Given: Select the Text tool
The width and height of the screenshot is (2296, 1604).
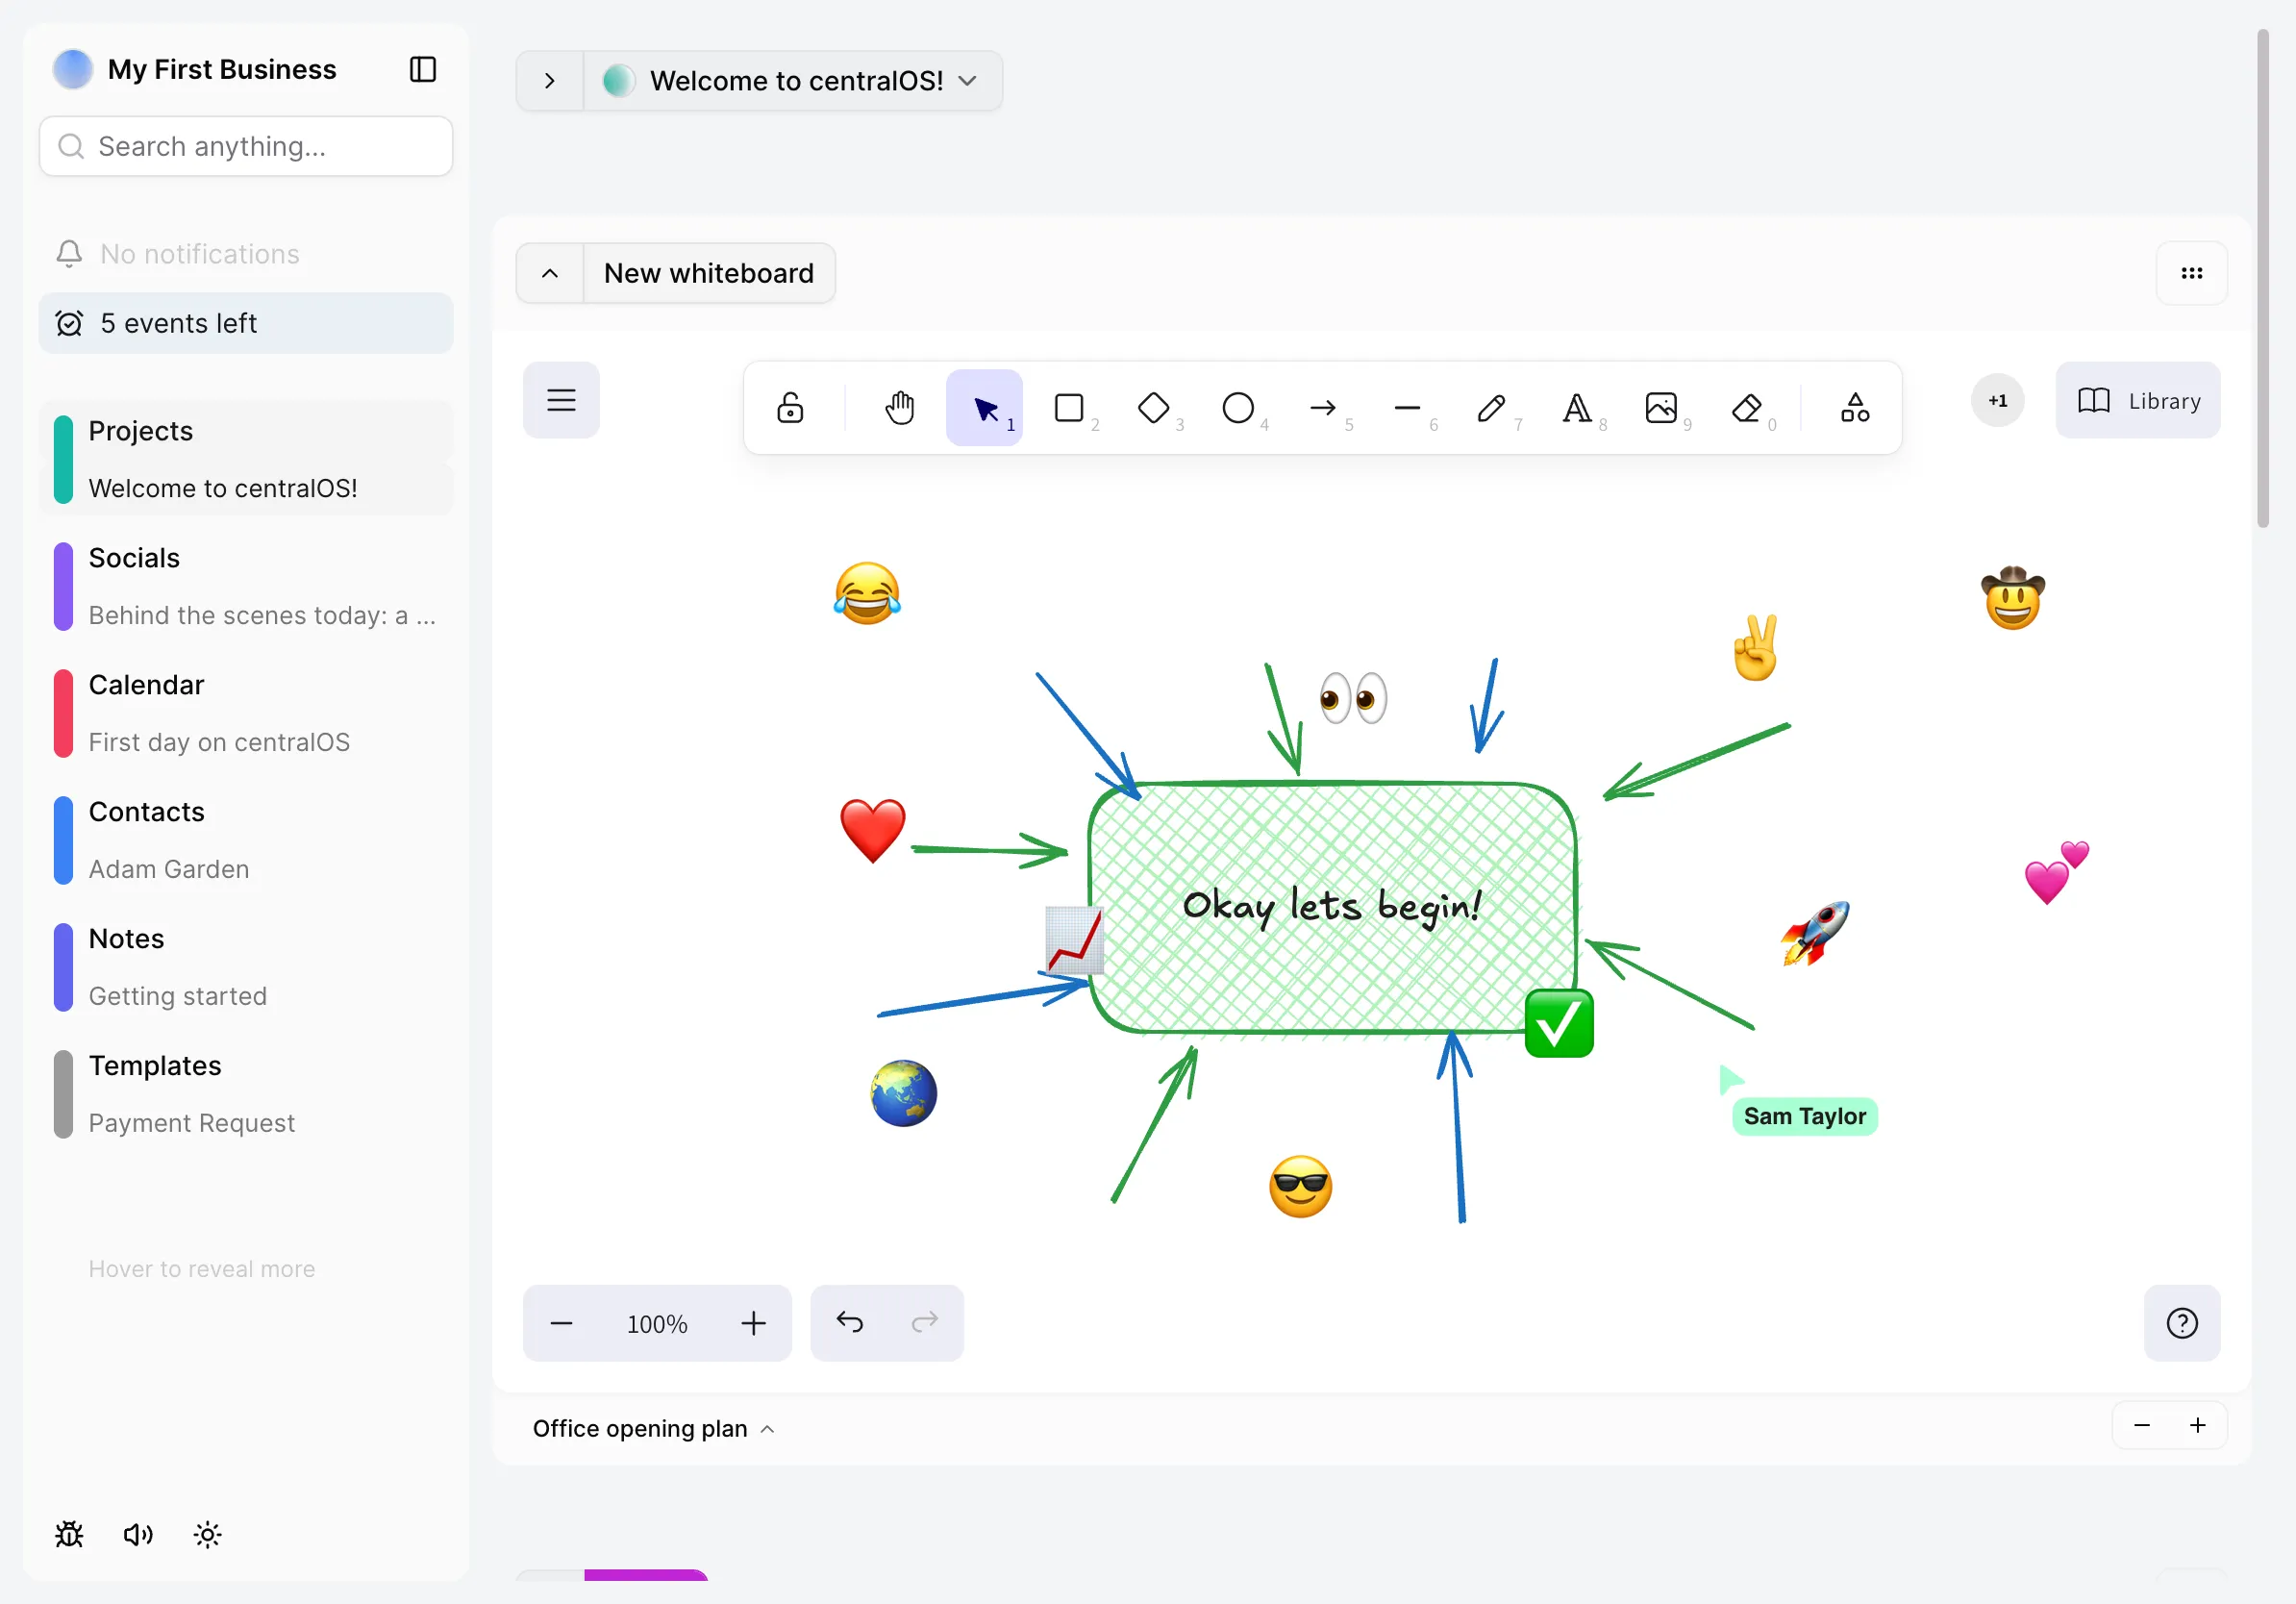Looking at the screenshot, I should (1577, 408).
